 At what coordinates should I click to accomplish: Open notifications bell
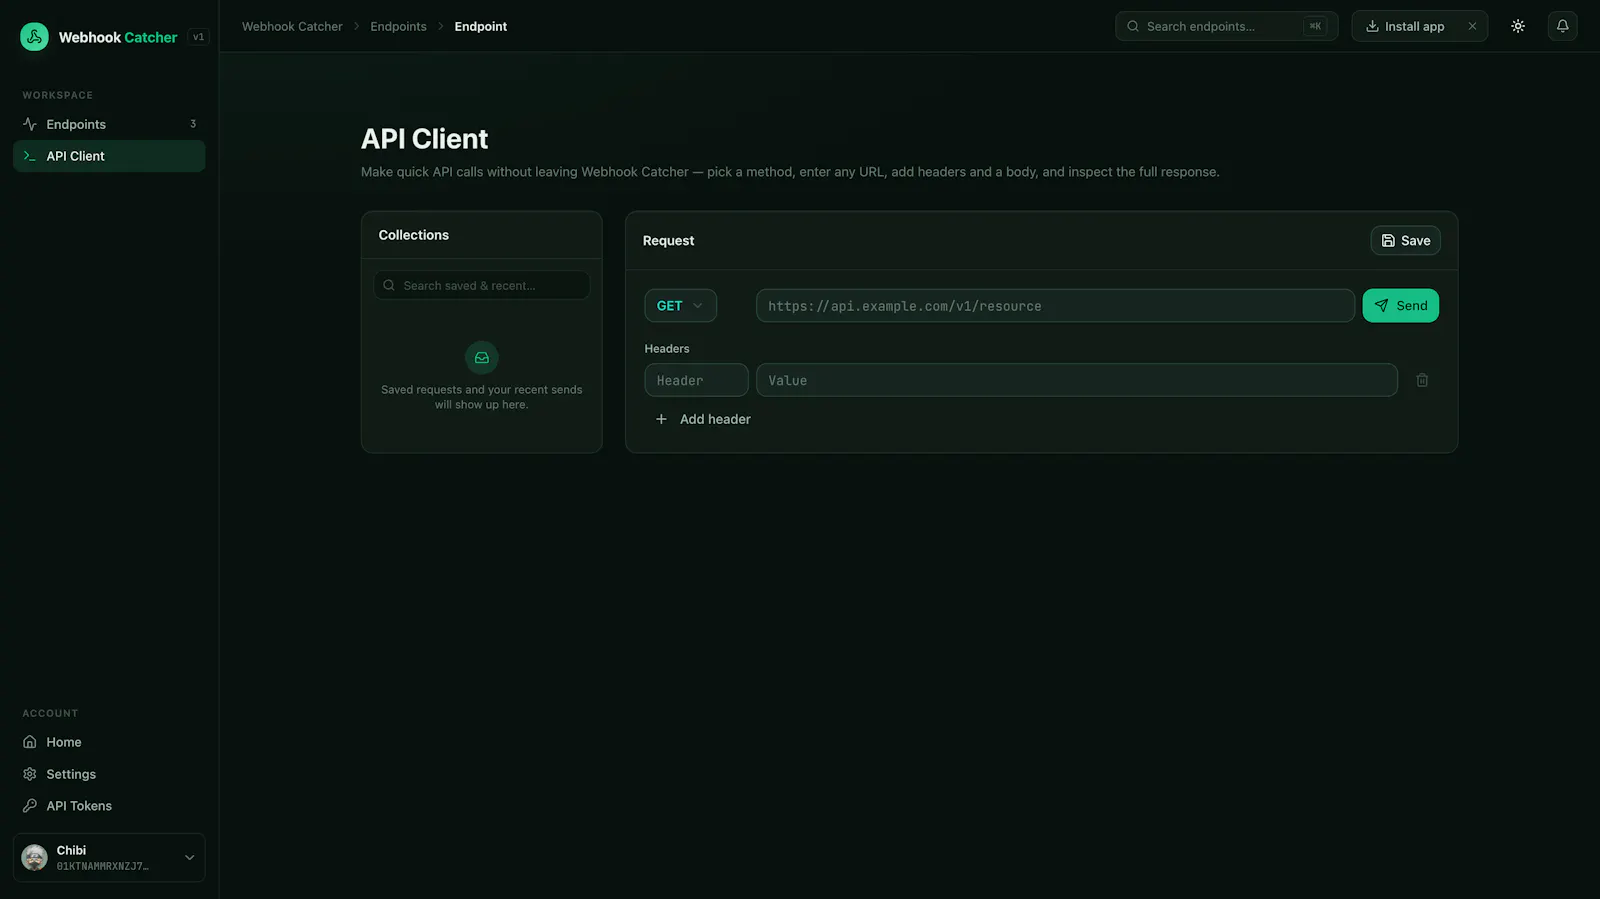click(x=1562, y=26)
